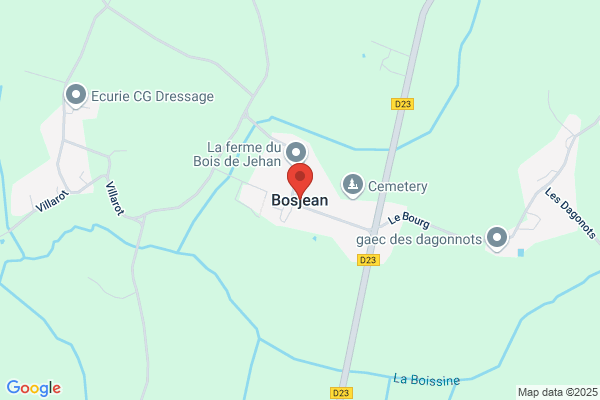Click the D23 shield below Le Bourg
The image size is (600, 400).
tap(368, 260)
